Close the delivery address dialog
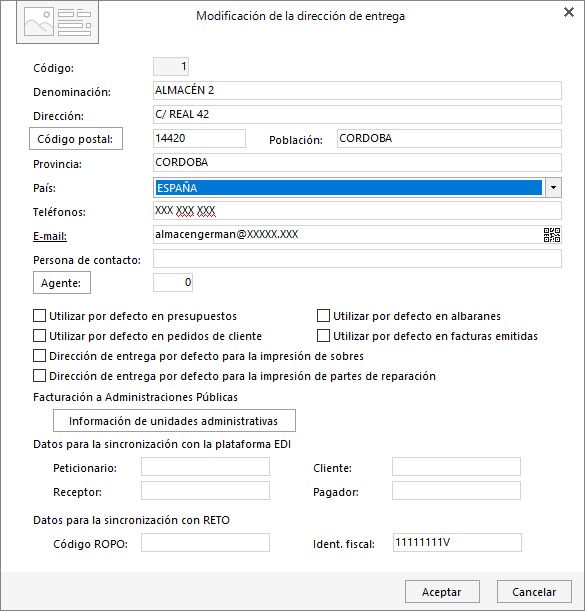 [569, 12]
